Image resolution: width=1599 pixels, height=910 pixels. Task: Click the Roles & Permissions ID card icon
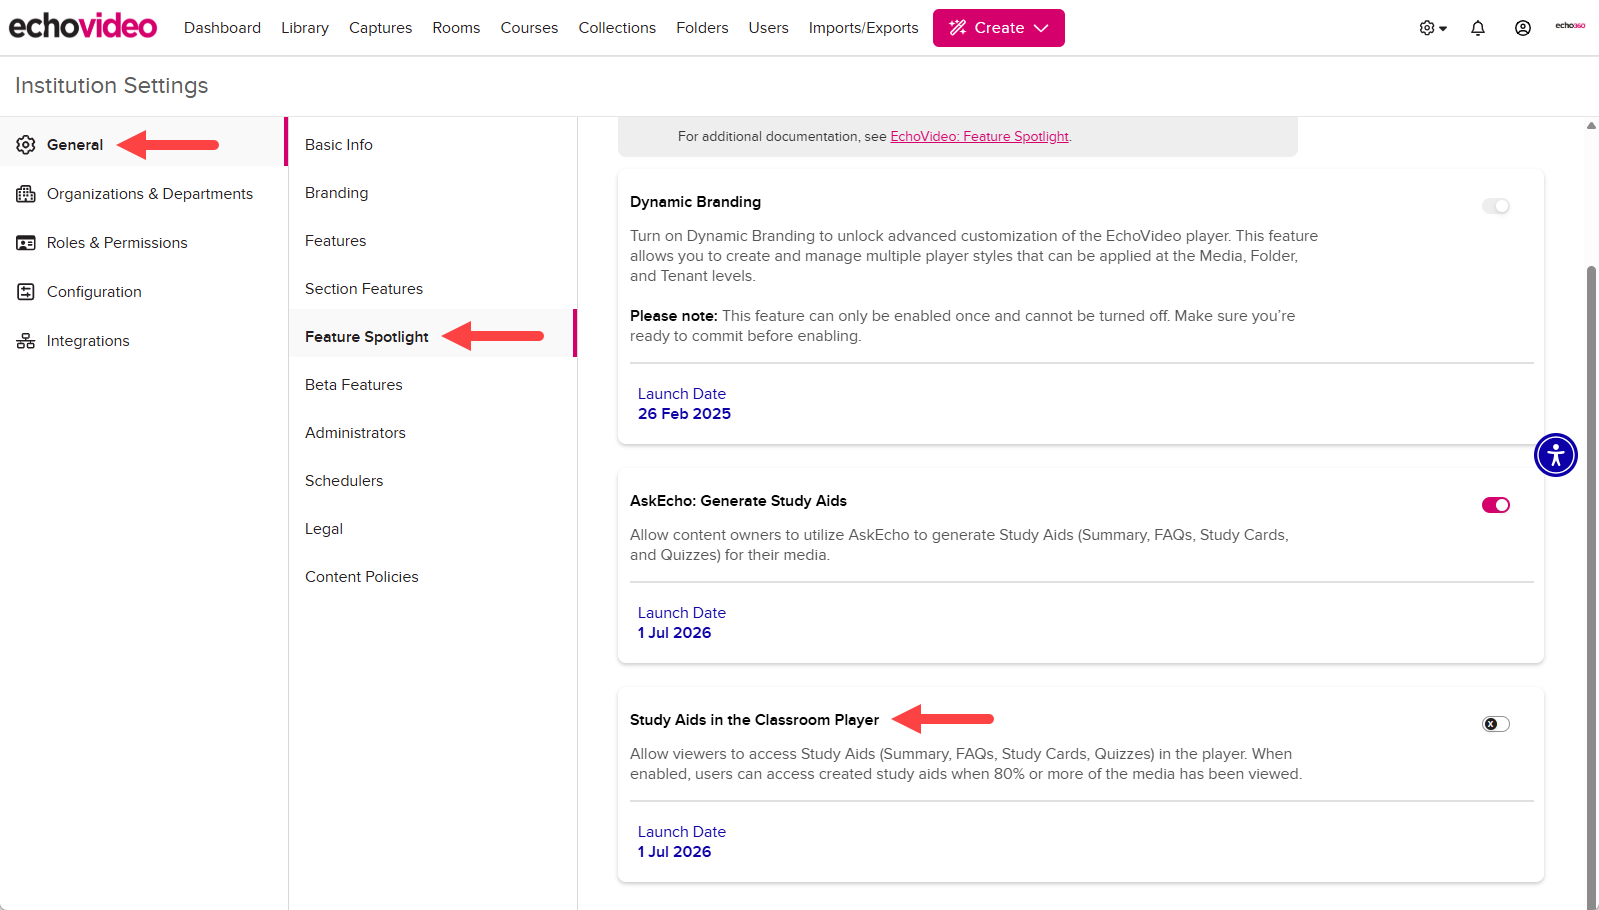(x=26, y=243)
